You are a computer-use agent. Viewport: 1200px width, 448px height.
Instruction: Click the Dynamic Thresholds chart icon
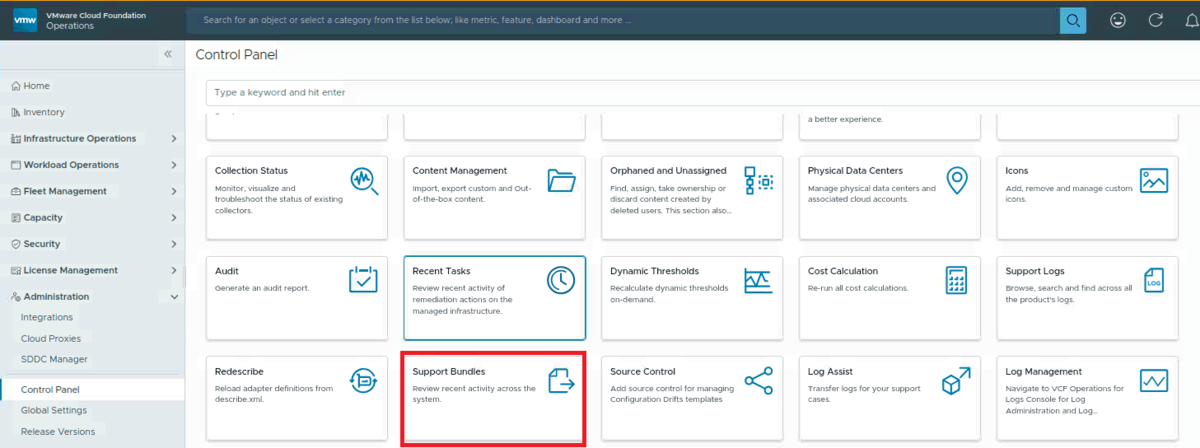[758, 280]
